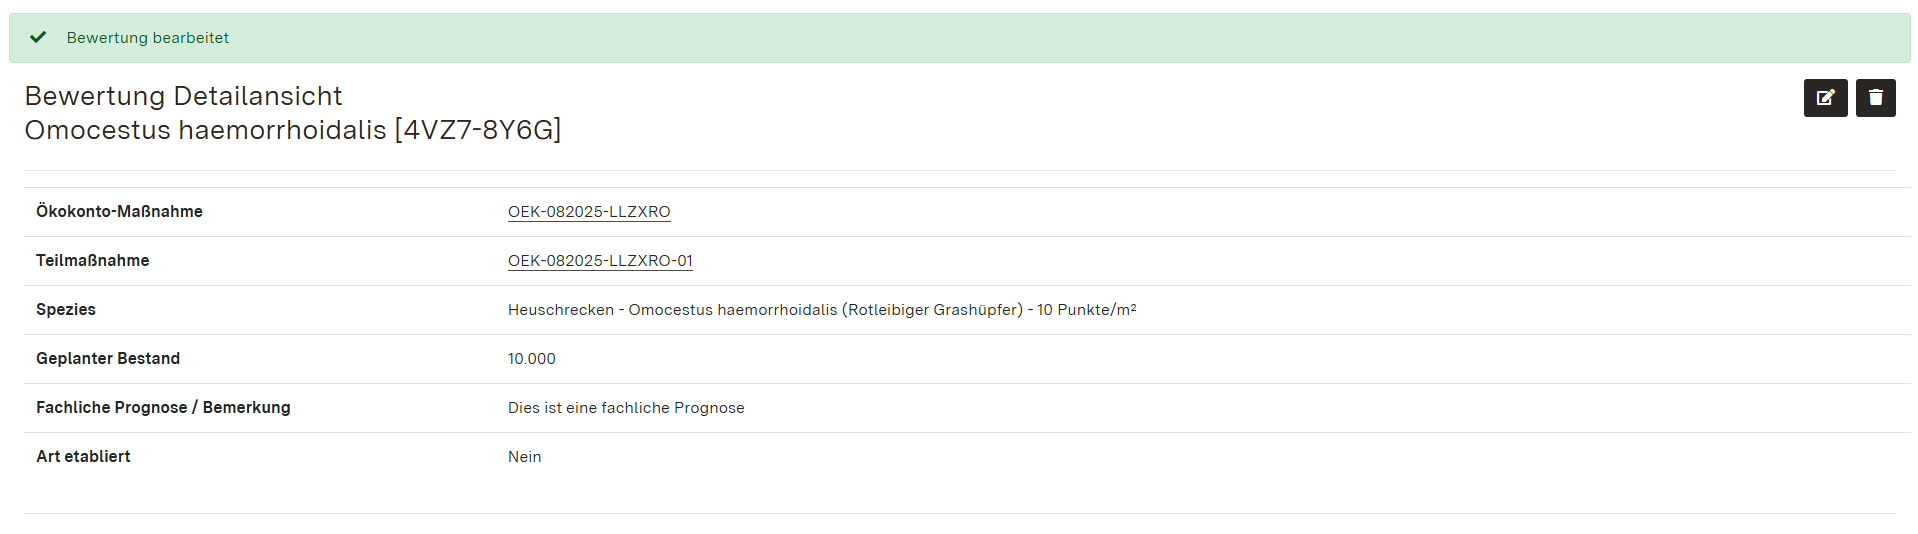Screen dimensions: 1918x534
Task: Click the 'Geplanter Bestand' row label
Action: (x=108, y=359)
